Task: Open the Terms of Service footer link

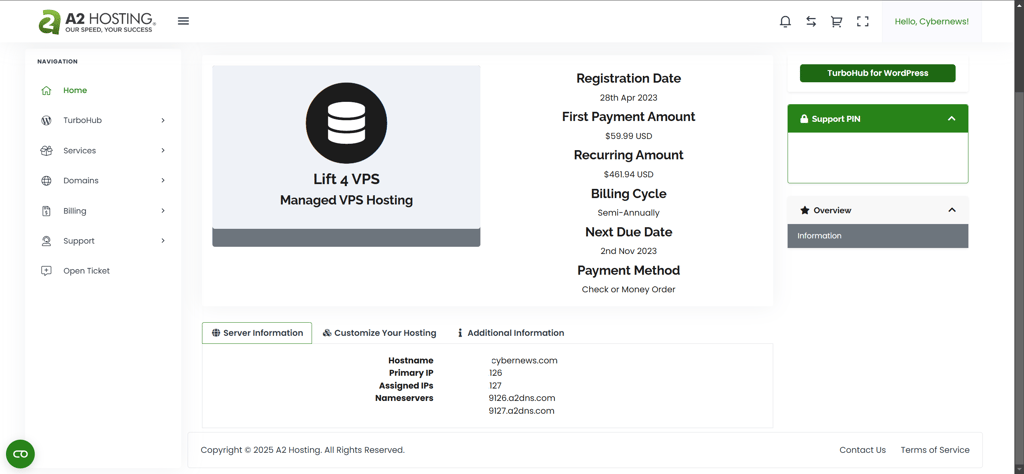Action: coord(935,450)
